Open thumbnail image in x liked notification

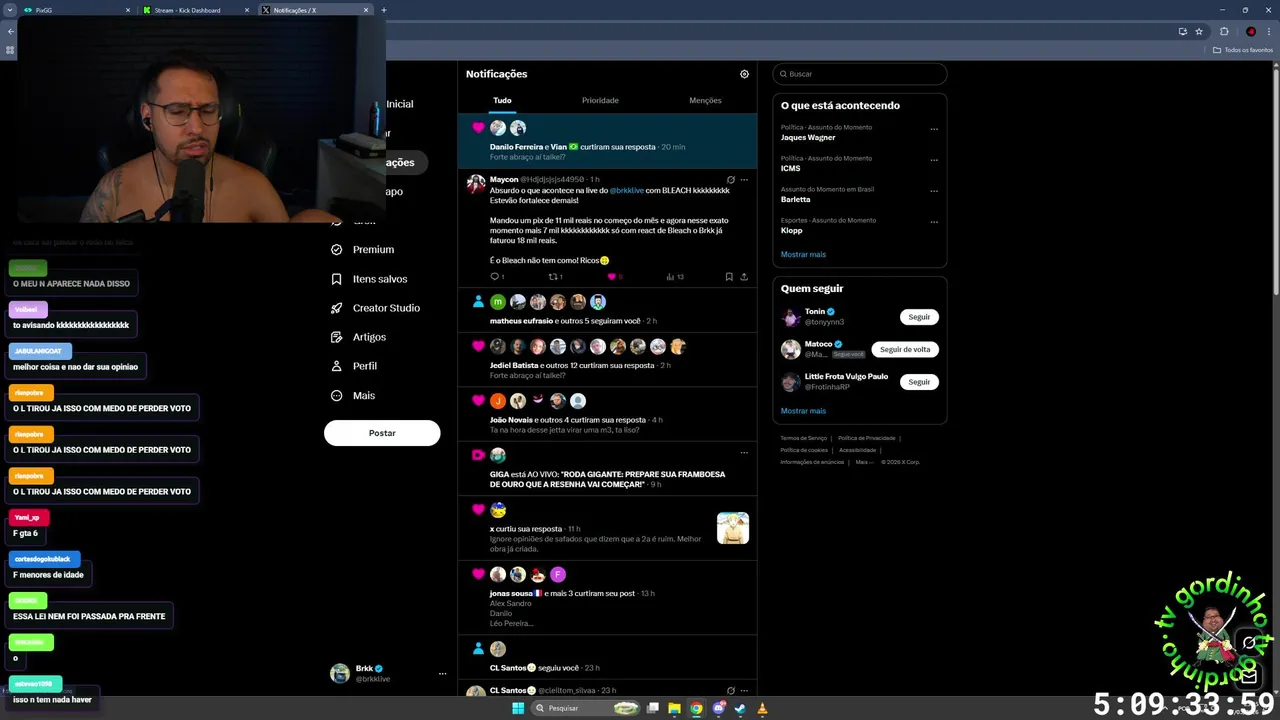click(x=733, y=528)
